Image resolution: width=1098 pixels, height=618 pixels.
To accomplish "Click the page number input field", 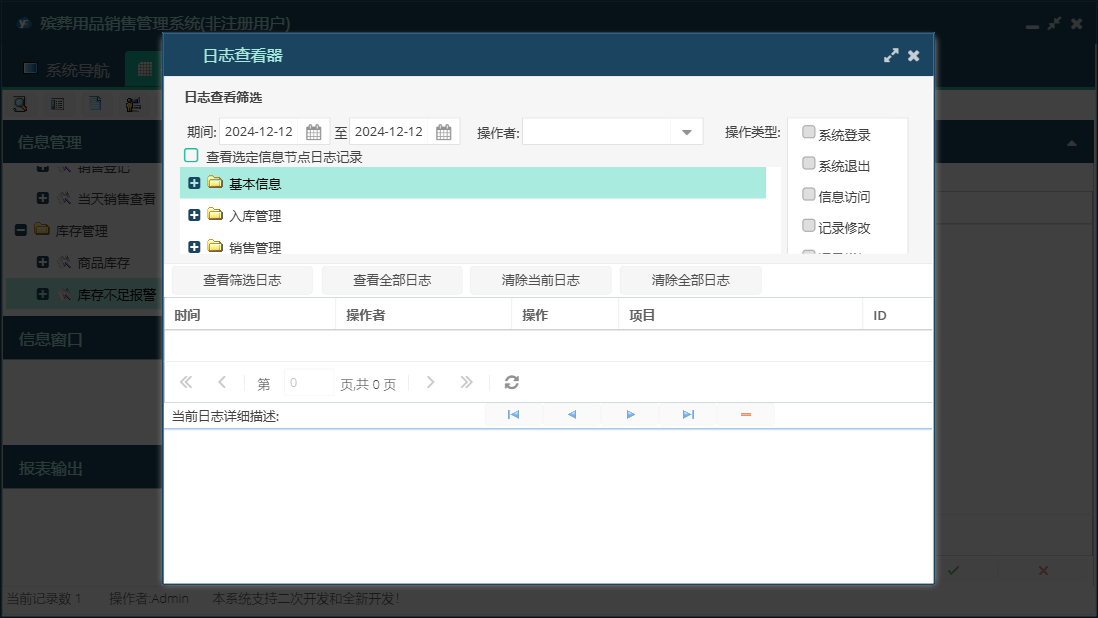I will [309, 383].
